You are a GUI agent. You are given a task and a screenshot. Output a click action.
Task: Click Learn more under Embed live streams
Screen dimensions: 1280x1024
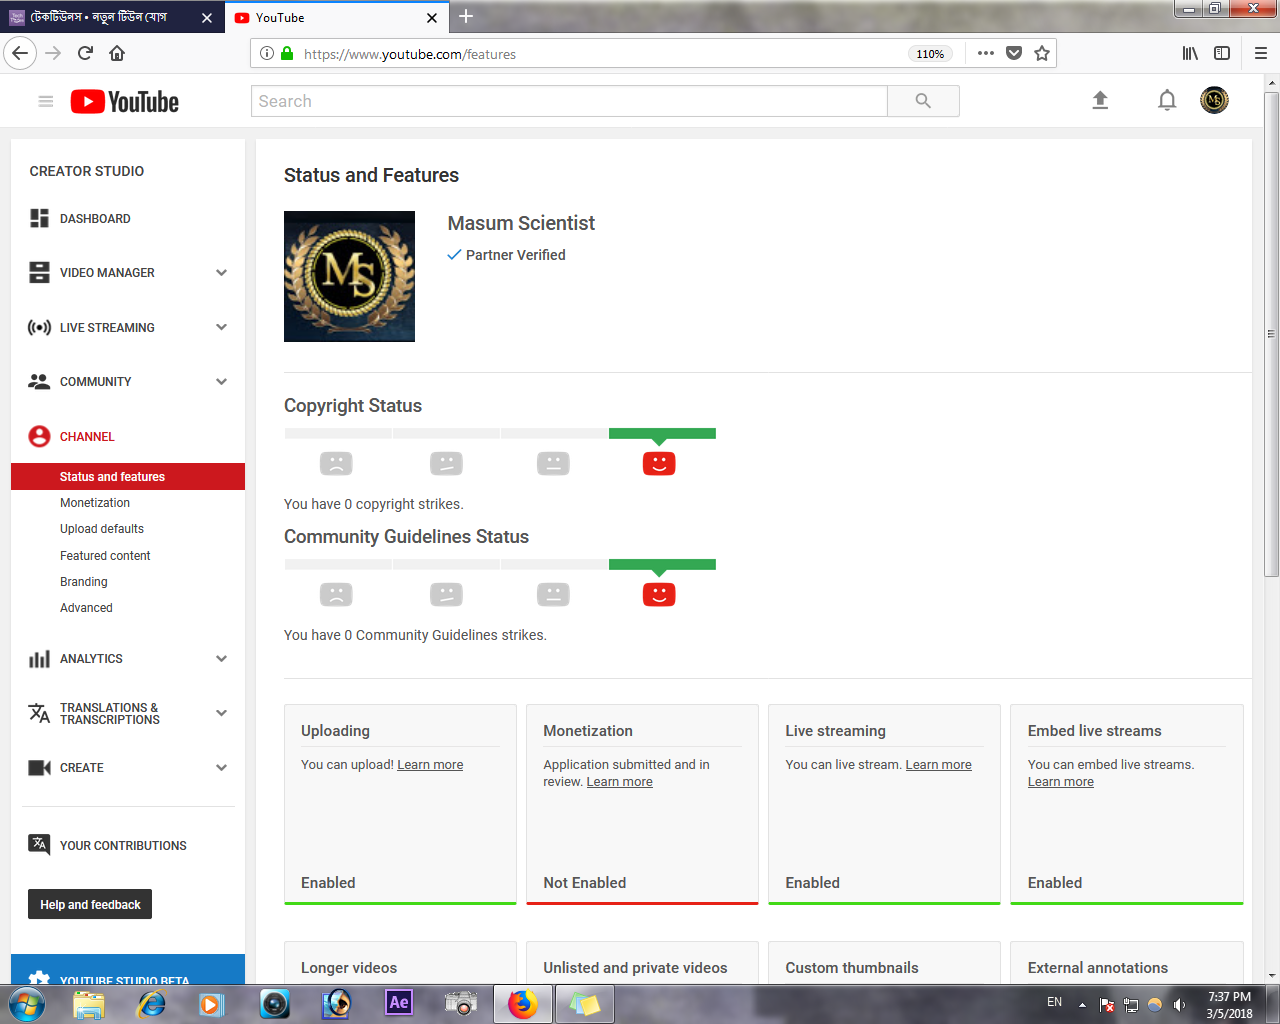tap(1060, 782)
